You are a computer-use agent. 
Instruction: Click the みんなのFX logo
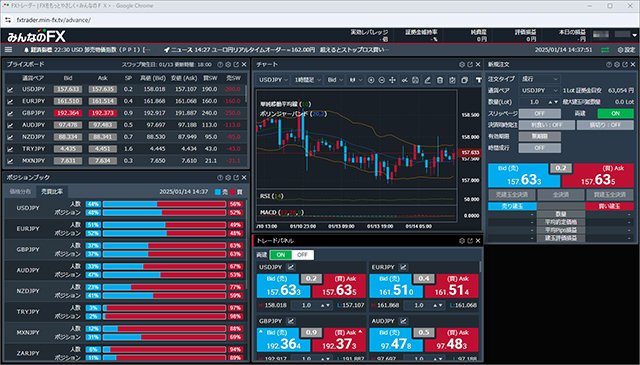point(36,36)
